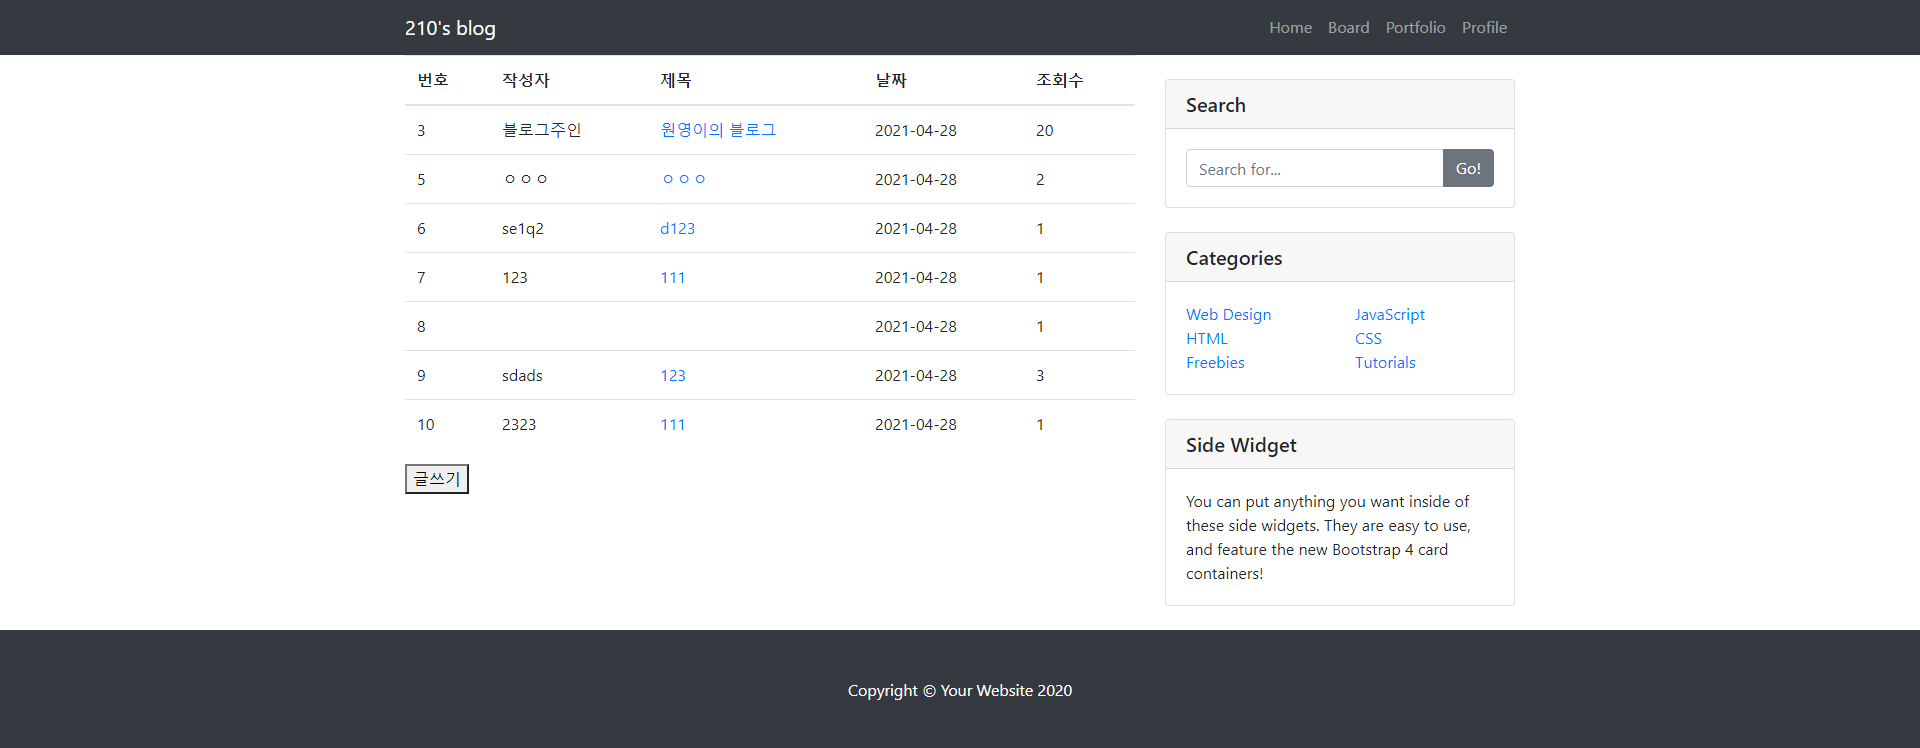The image size is (1920, 748).
Task: Click the Copyright footer text
Action: (960, 690)
